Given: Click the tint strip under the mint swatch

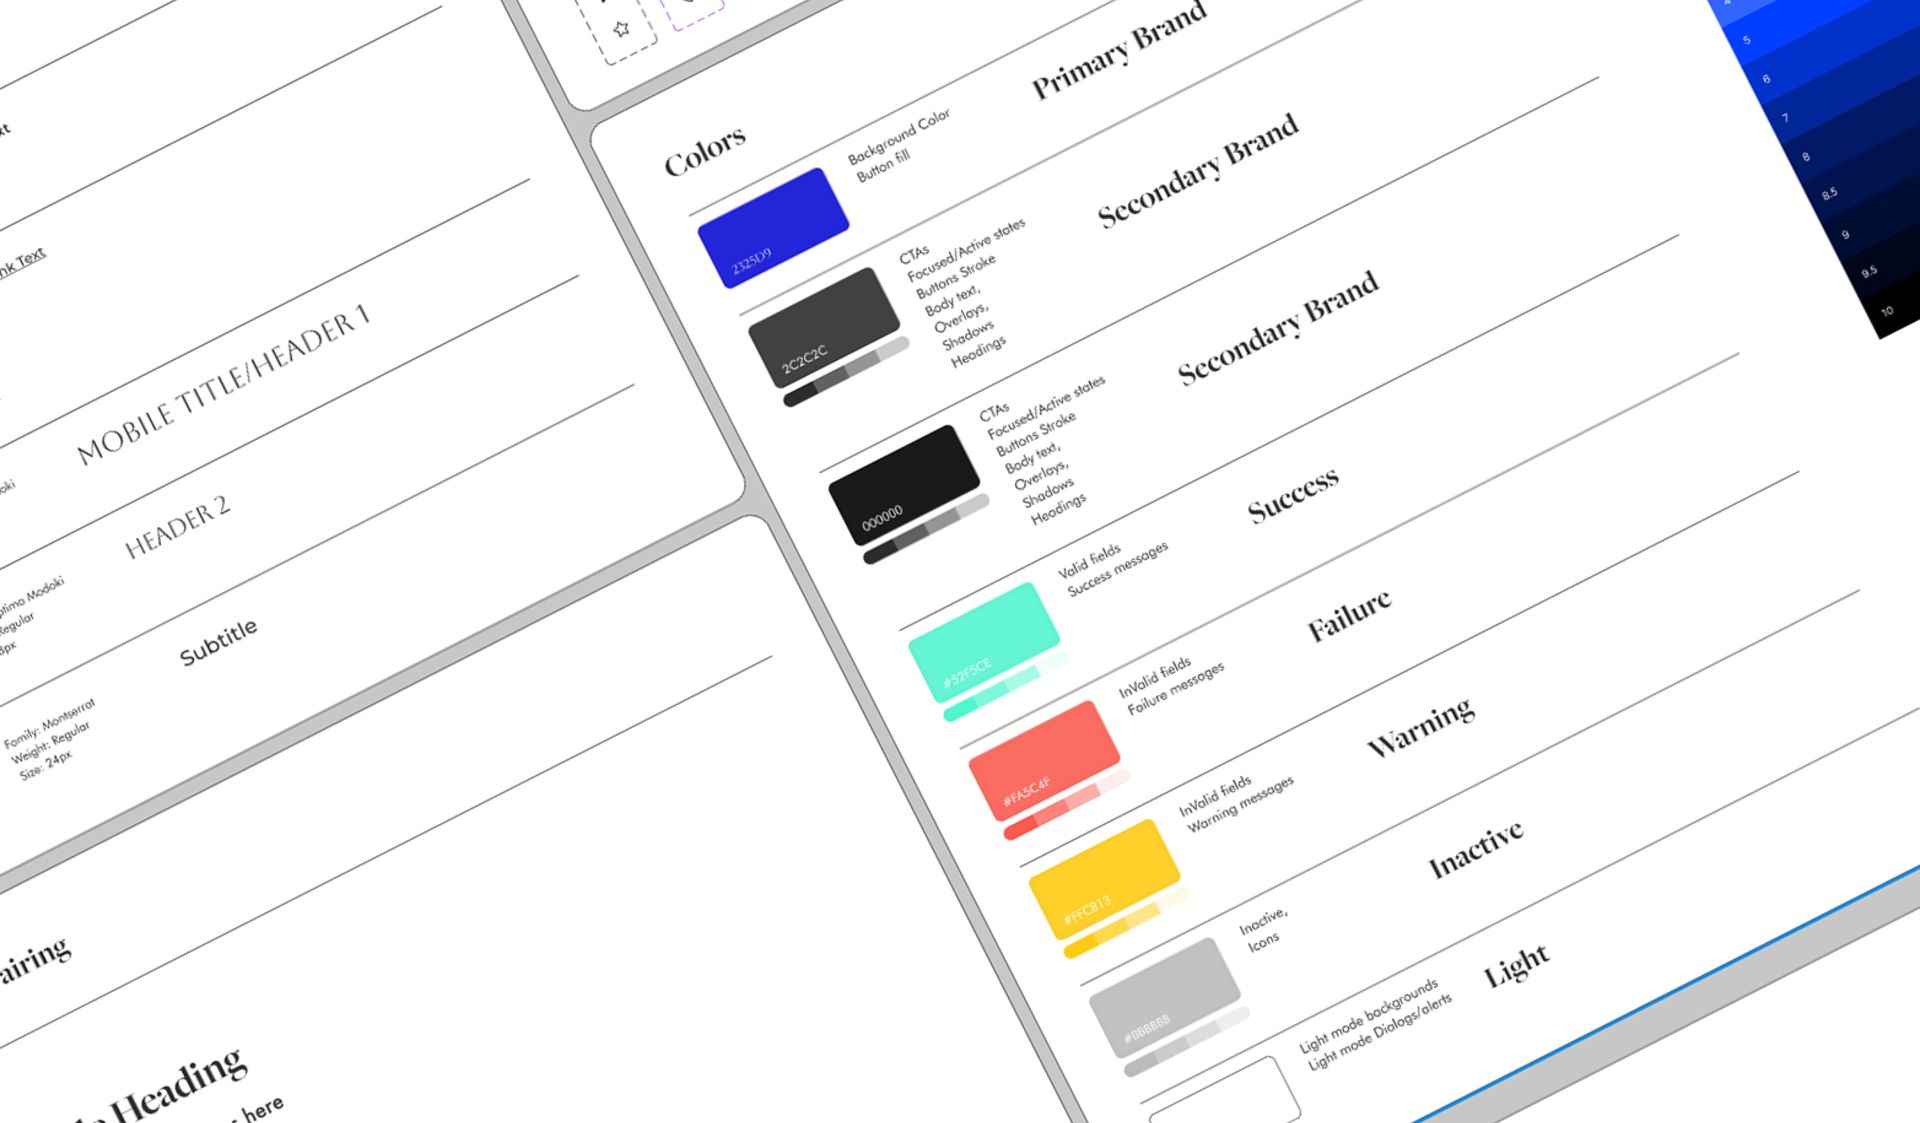Looking at the screenshot, I should pos(1007,686).
